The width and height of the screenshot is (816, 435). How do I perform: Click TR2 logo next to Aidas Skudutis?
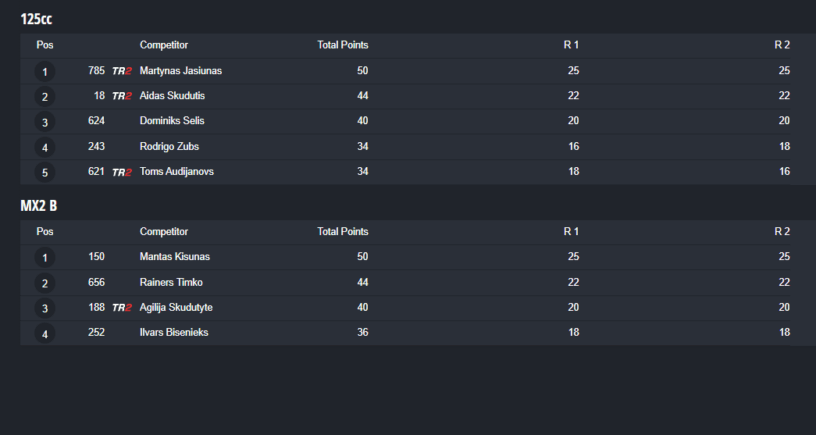122,96
